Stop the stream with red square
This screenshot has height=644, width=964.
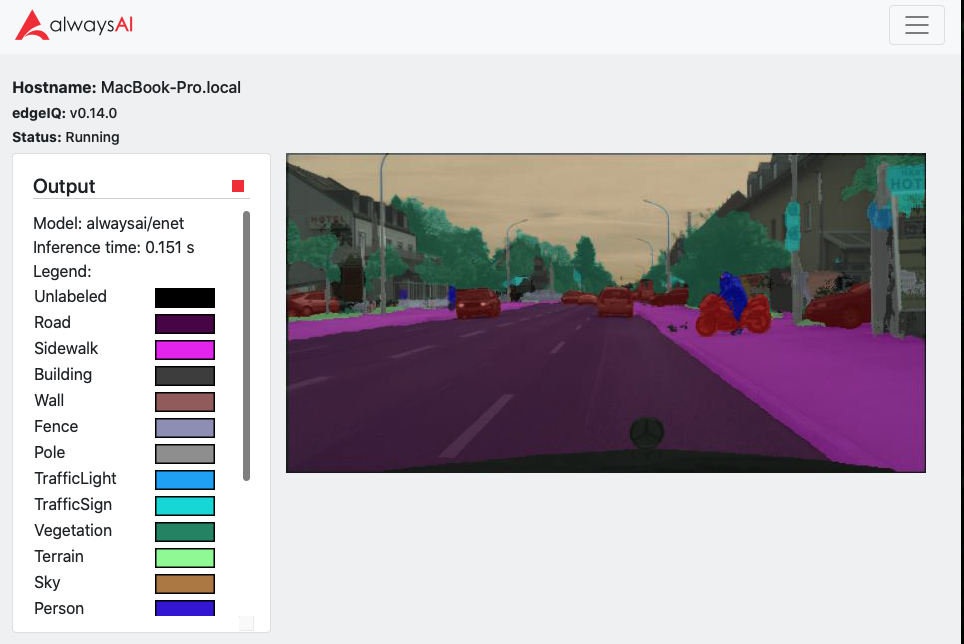pyautogui.click(x=238, y=186)
